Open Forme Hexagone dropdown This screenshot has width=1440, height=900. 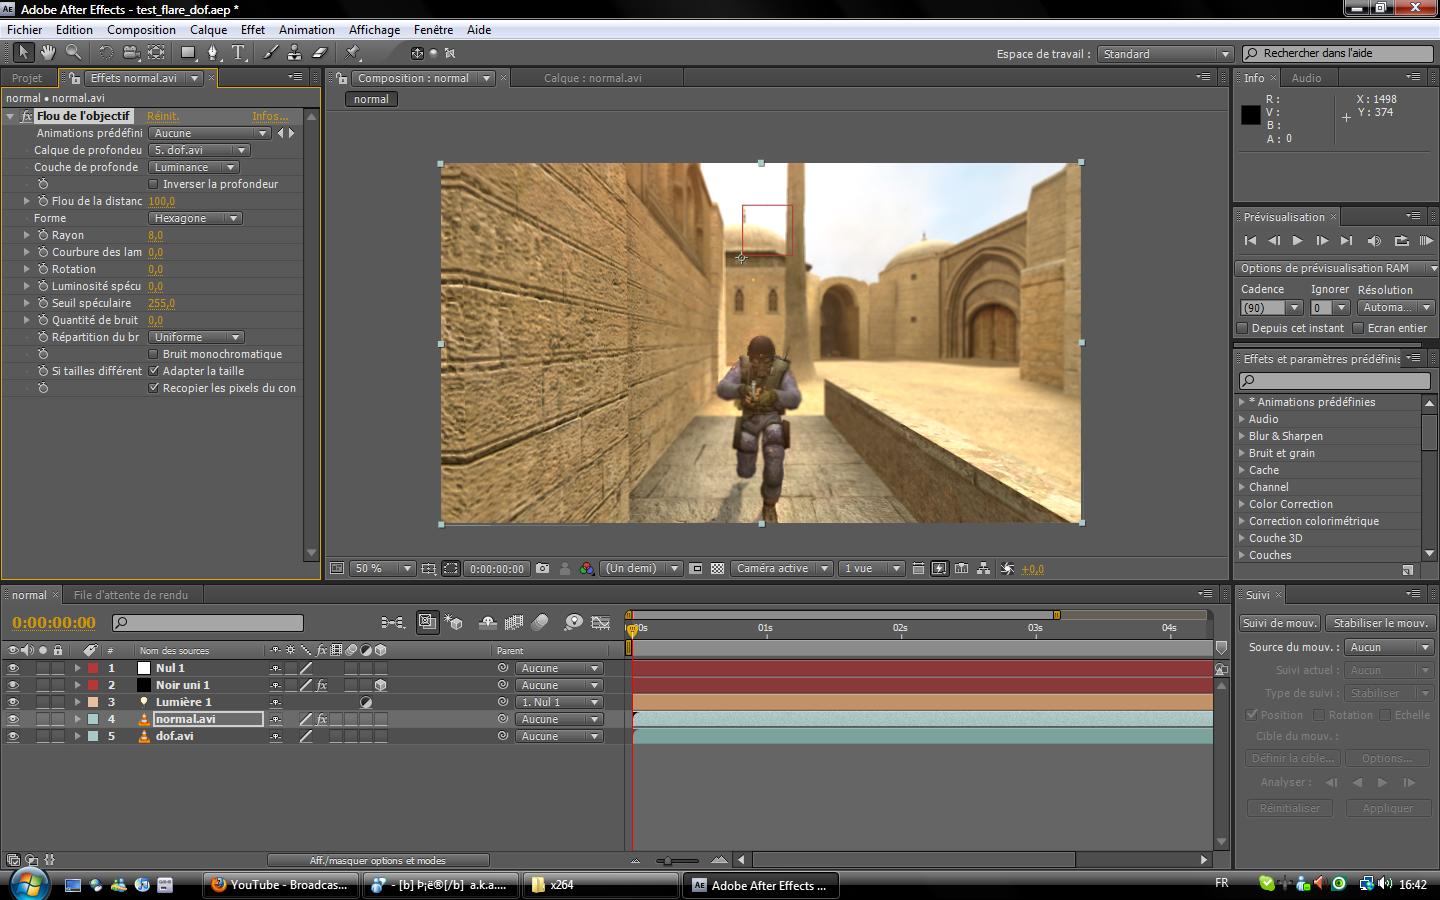click(195, 218)
